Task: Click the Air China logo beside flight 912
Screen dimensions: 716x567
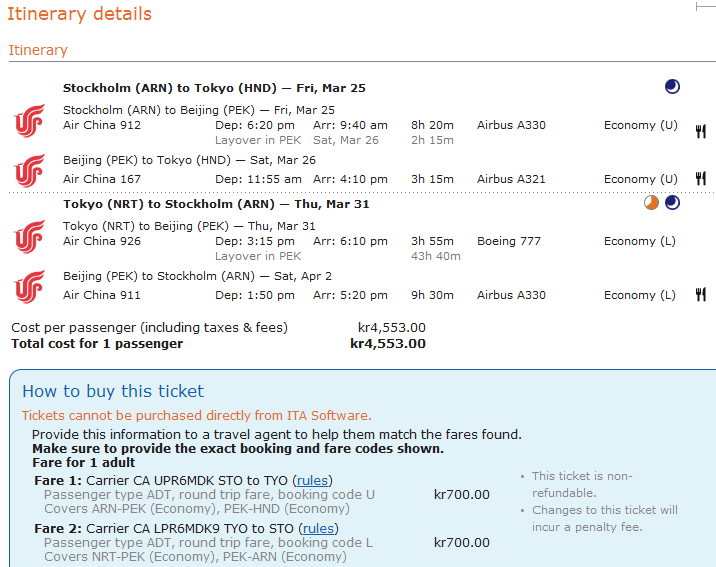Action: pos(29,122)
